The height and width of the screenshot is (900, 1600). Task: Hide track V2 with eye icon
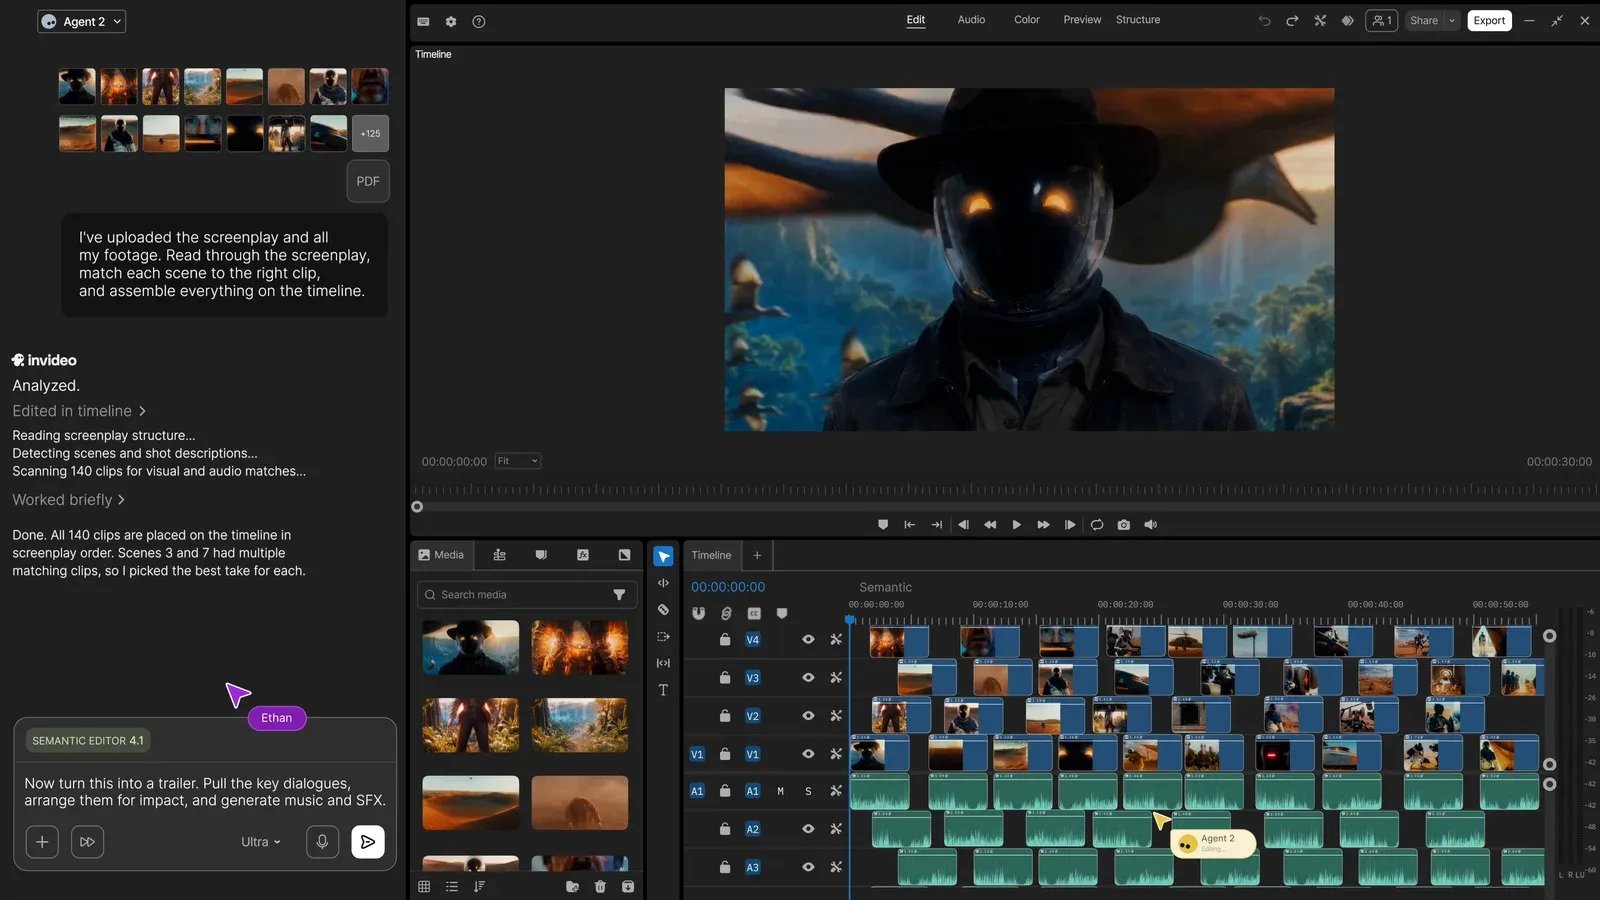point(808,715)
